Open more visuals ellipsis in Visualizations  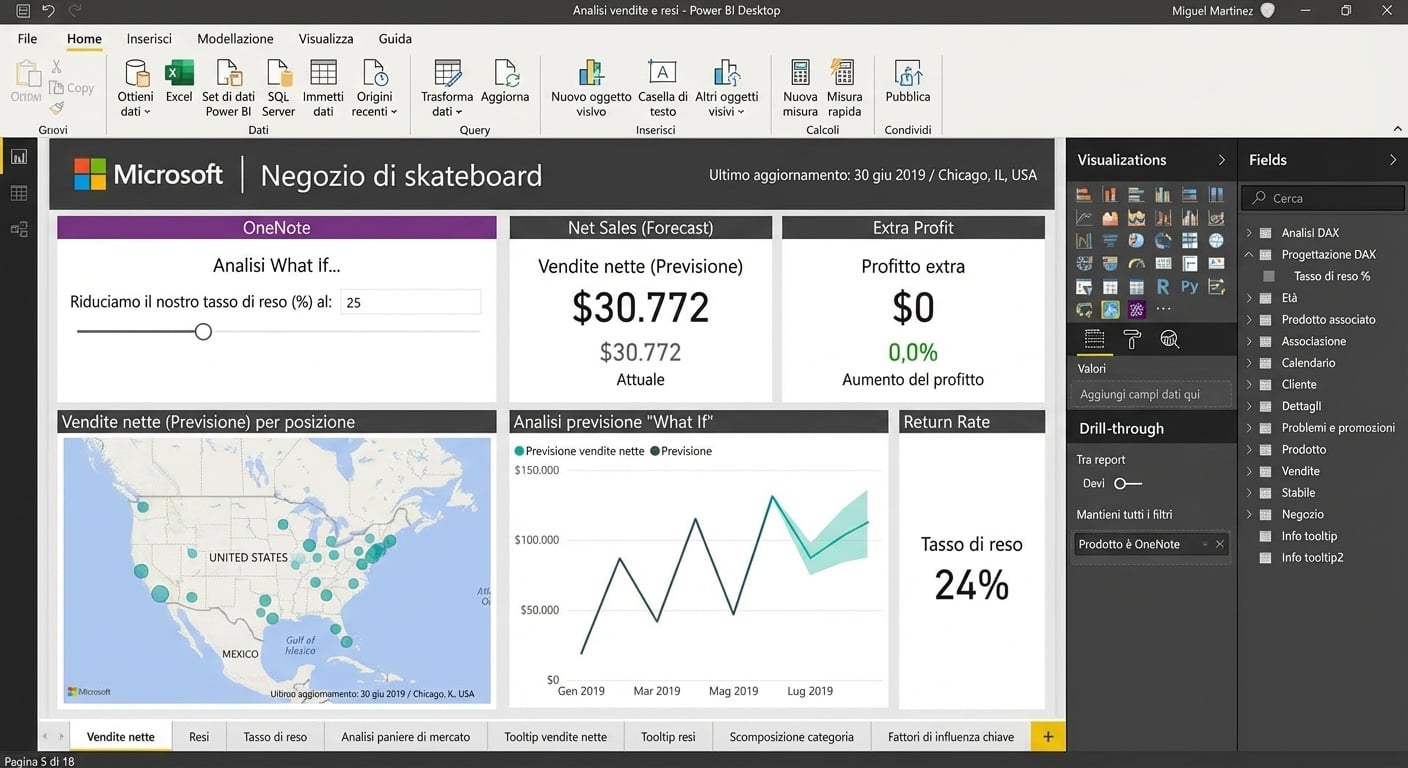1163,310
